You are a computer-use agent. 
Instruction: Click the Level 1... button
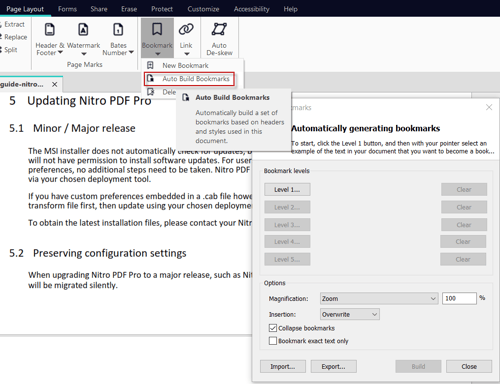pos(287,189)
